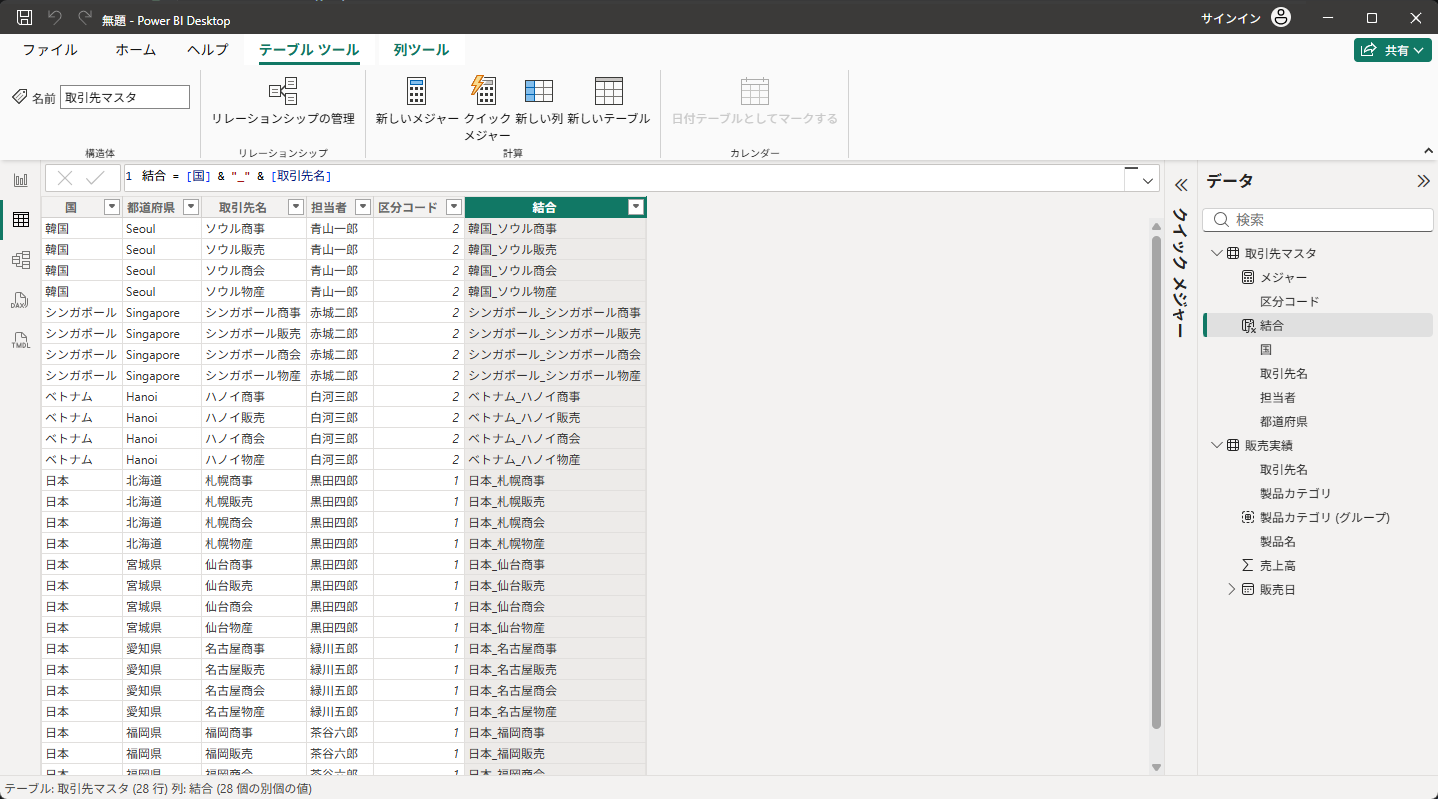Commit formula with checkmark icon

[x=96, y=178]
